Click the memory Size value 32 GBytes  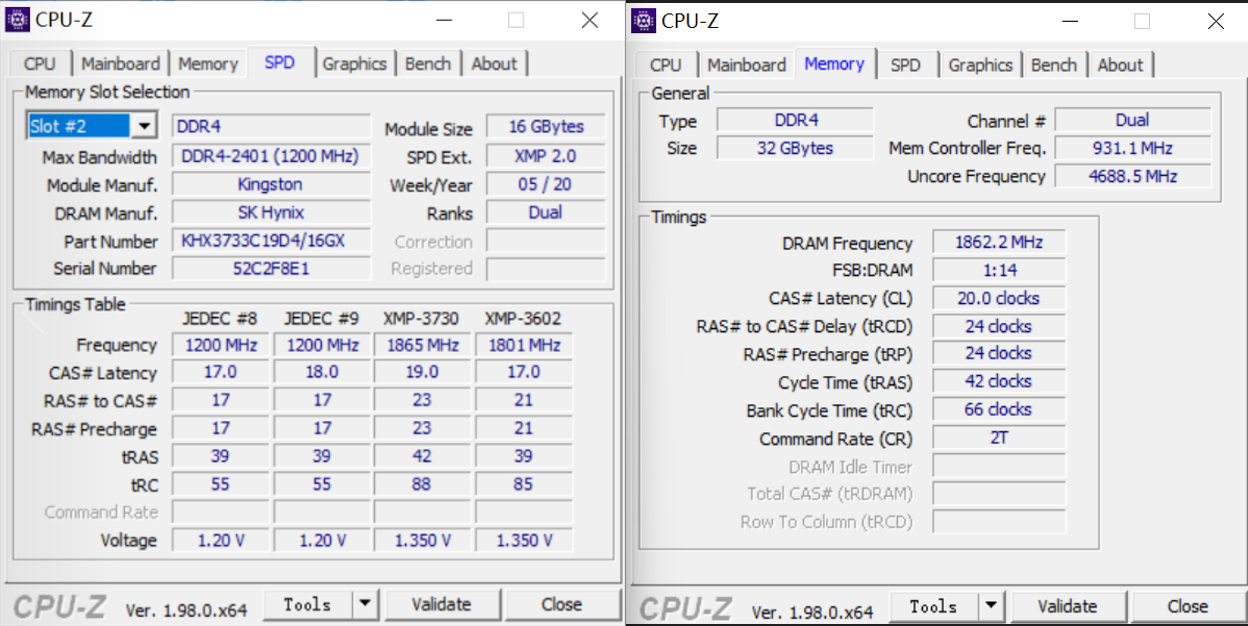pyautogui.click(x=796, y=148)
